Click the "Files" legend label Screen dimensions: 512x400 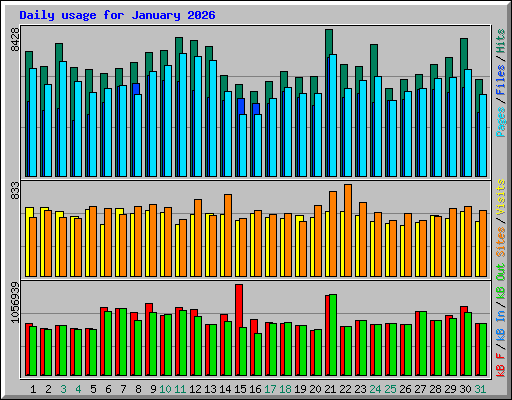(501, 80)
